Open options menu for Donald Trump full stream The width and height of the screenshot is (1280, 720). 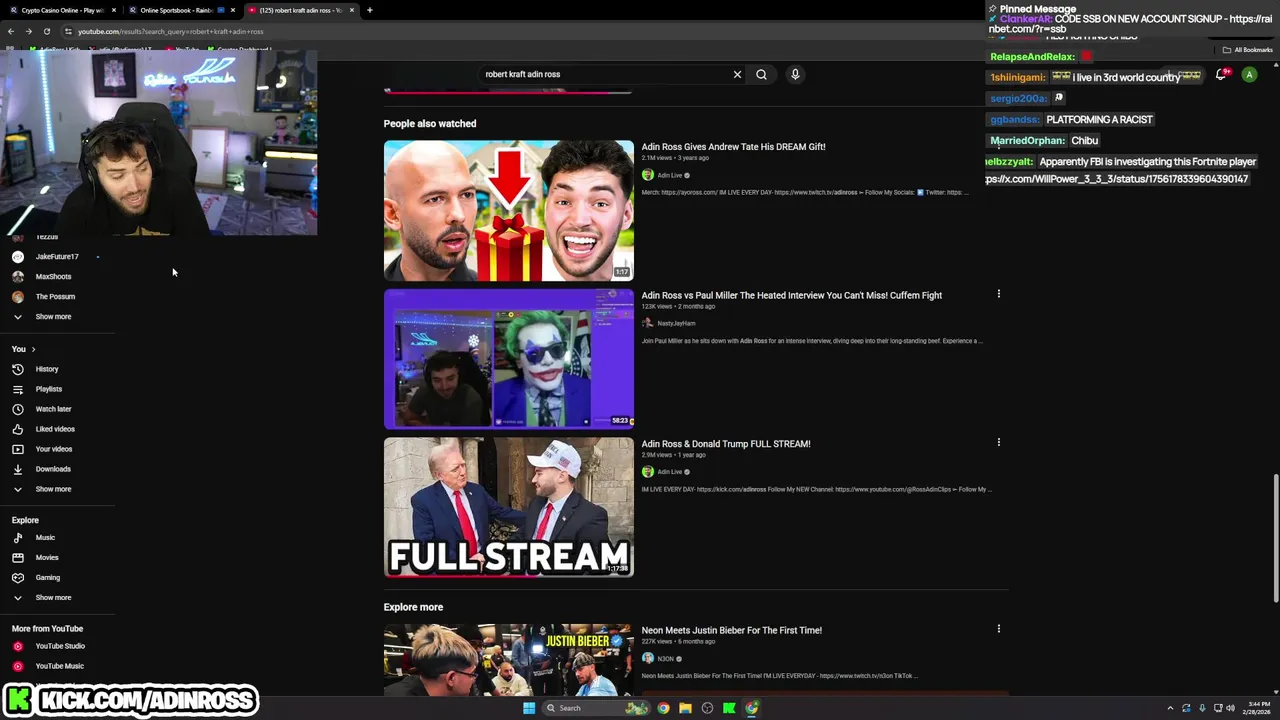998,442
